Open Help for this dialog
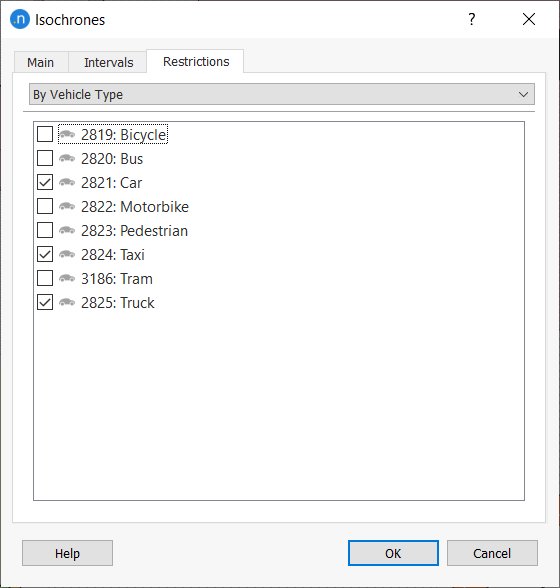The height and width of the screenshot is (588, 560). tap(68, 553)
